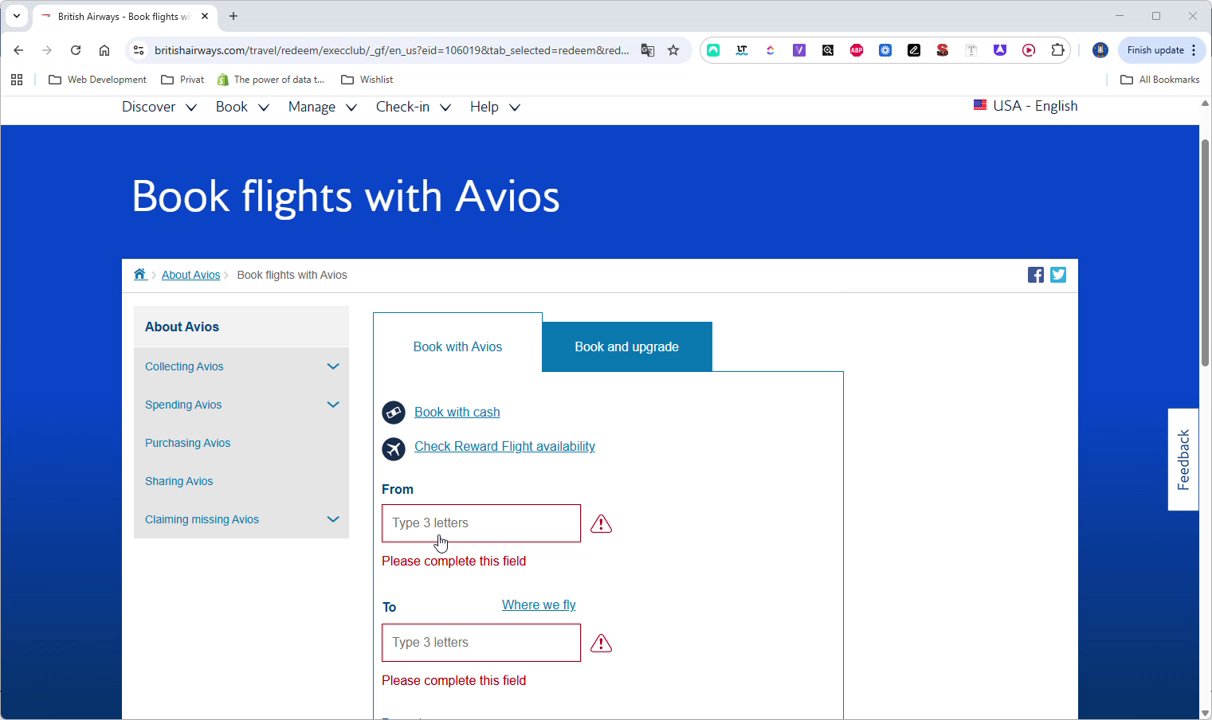The image size is (1212, 720).
Task: Open the black pen extension icon
Action: point(914,50)
